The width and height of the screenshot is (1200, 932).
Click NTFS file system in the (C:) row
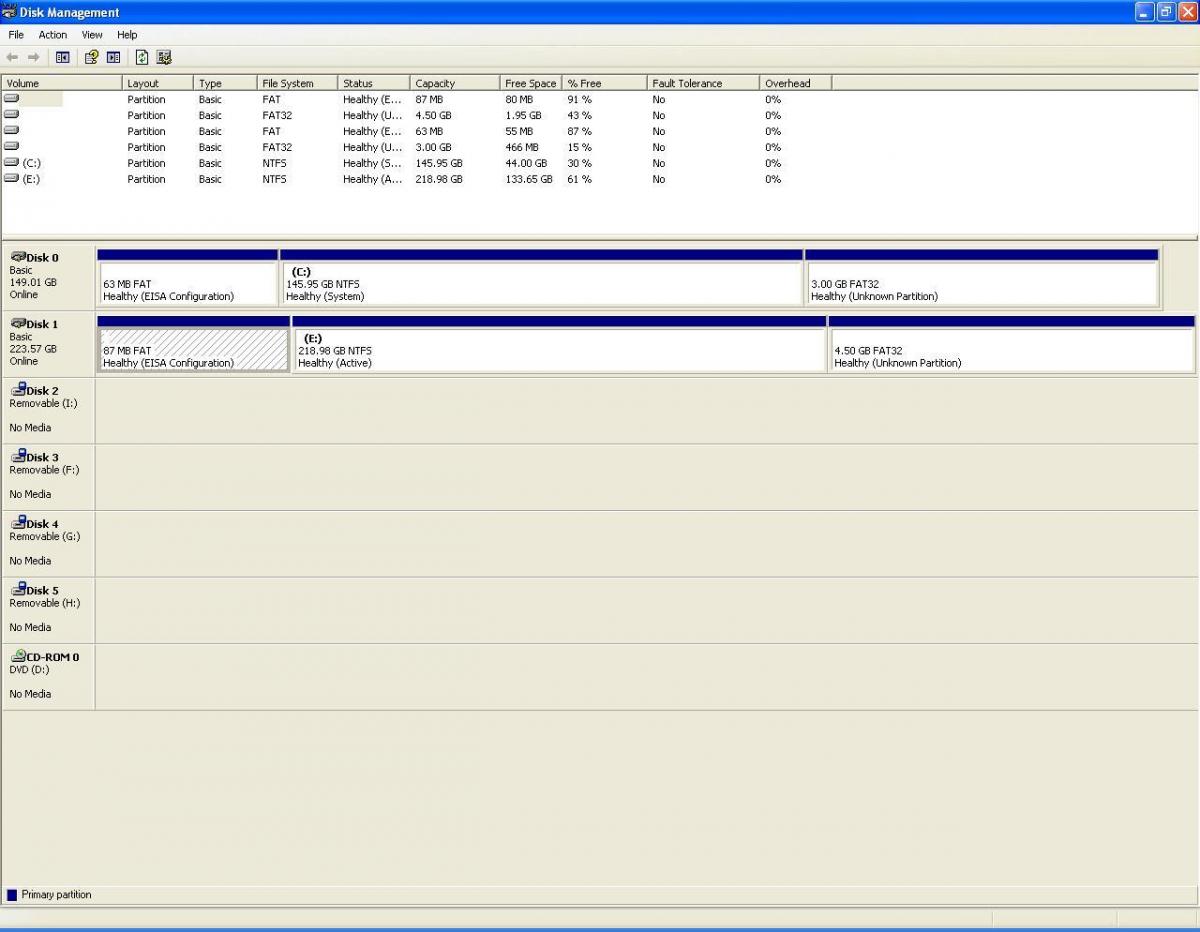274,163
